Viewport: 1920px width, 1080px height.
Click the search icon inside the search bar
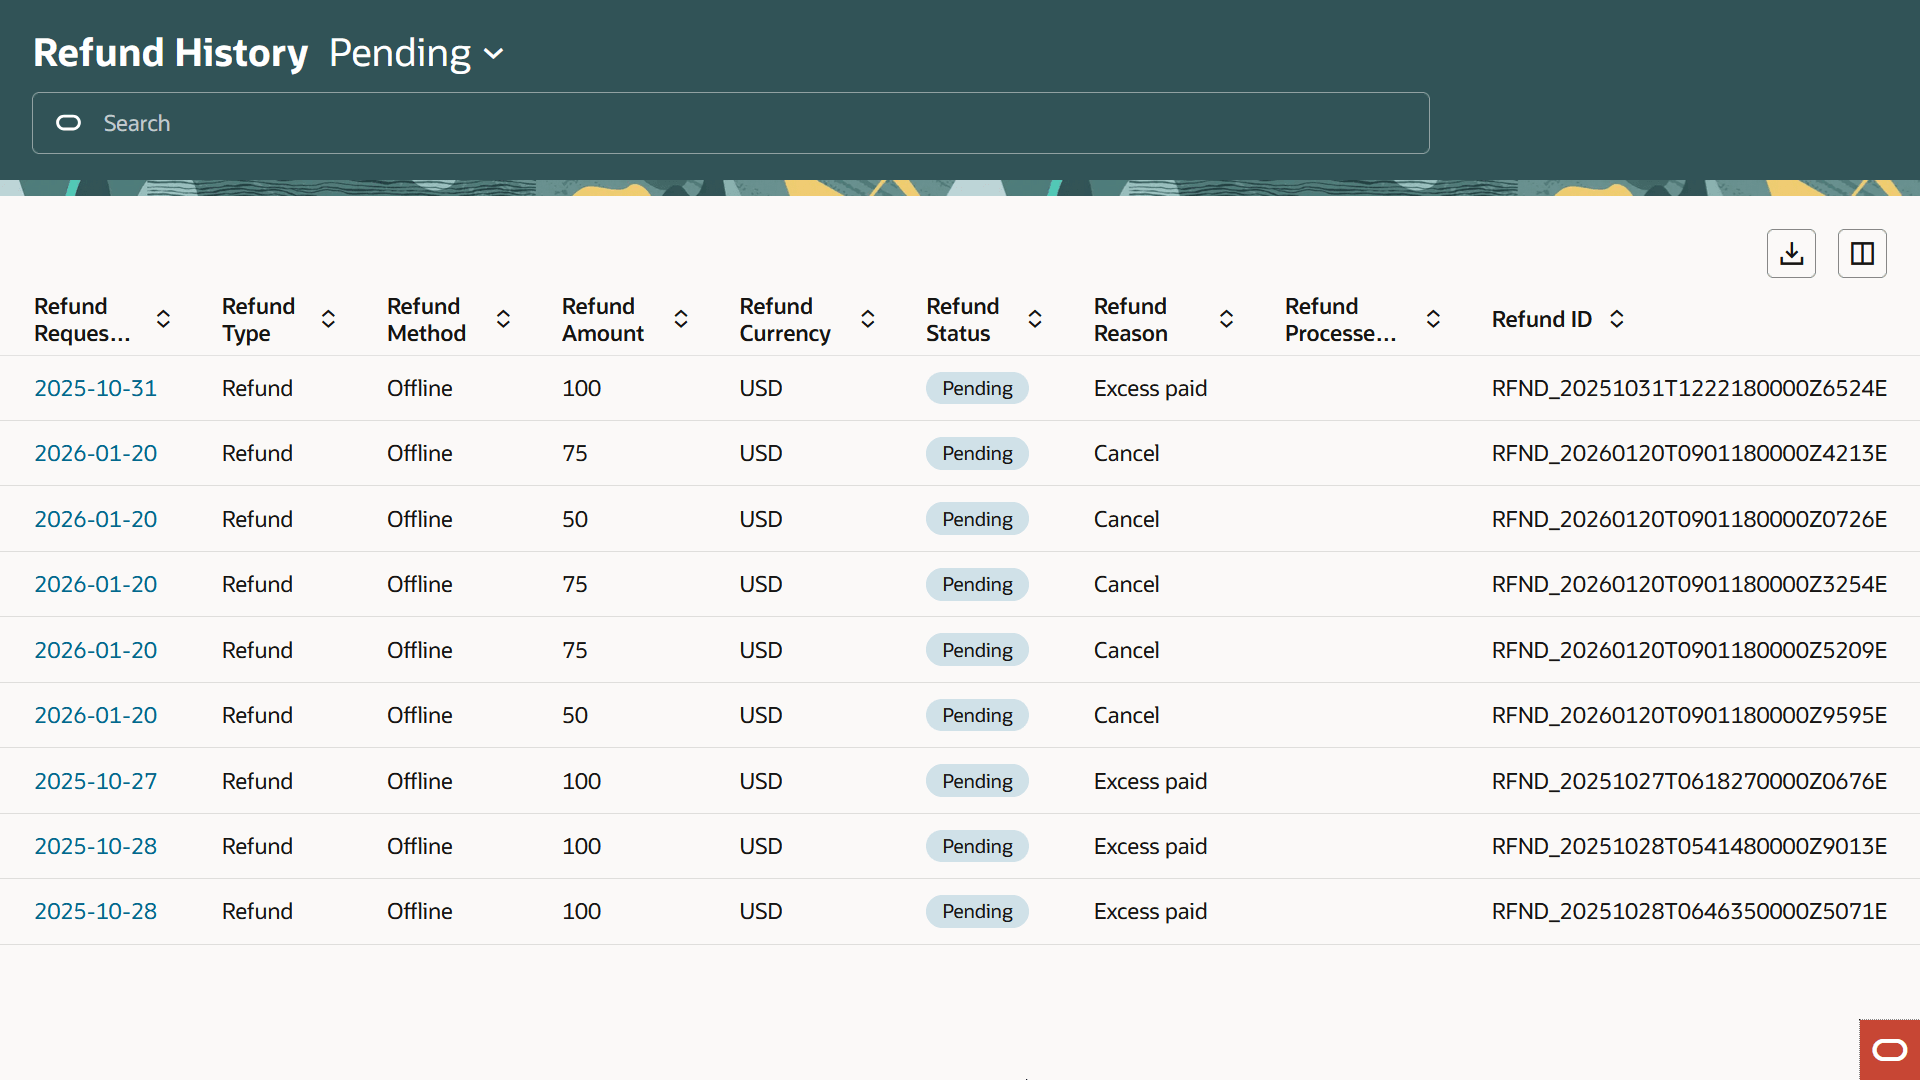coord(68,123)
